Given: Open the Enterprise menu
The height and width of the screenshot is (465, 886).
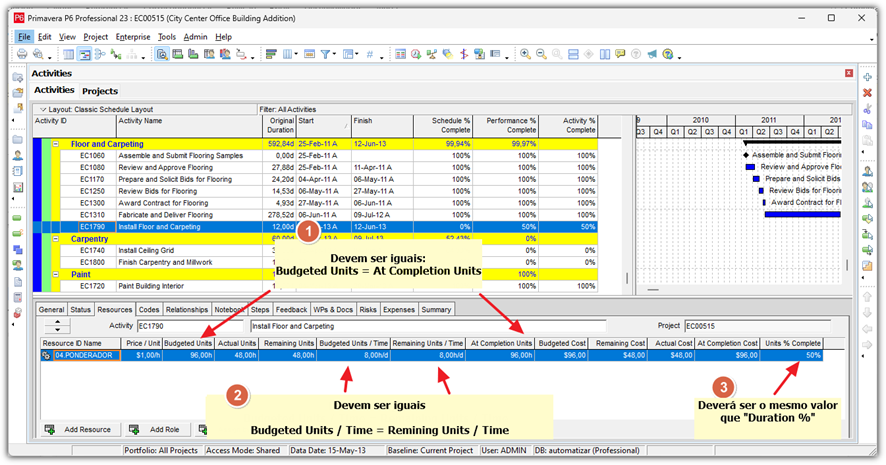Looking at the screenshot, I should pyautogui.click(x=133, y=37).
